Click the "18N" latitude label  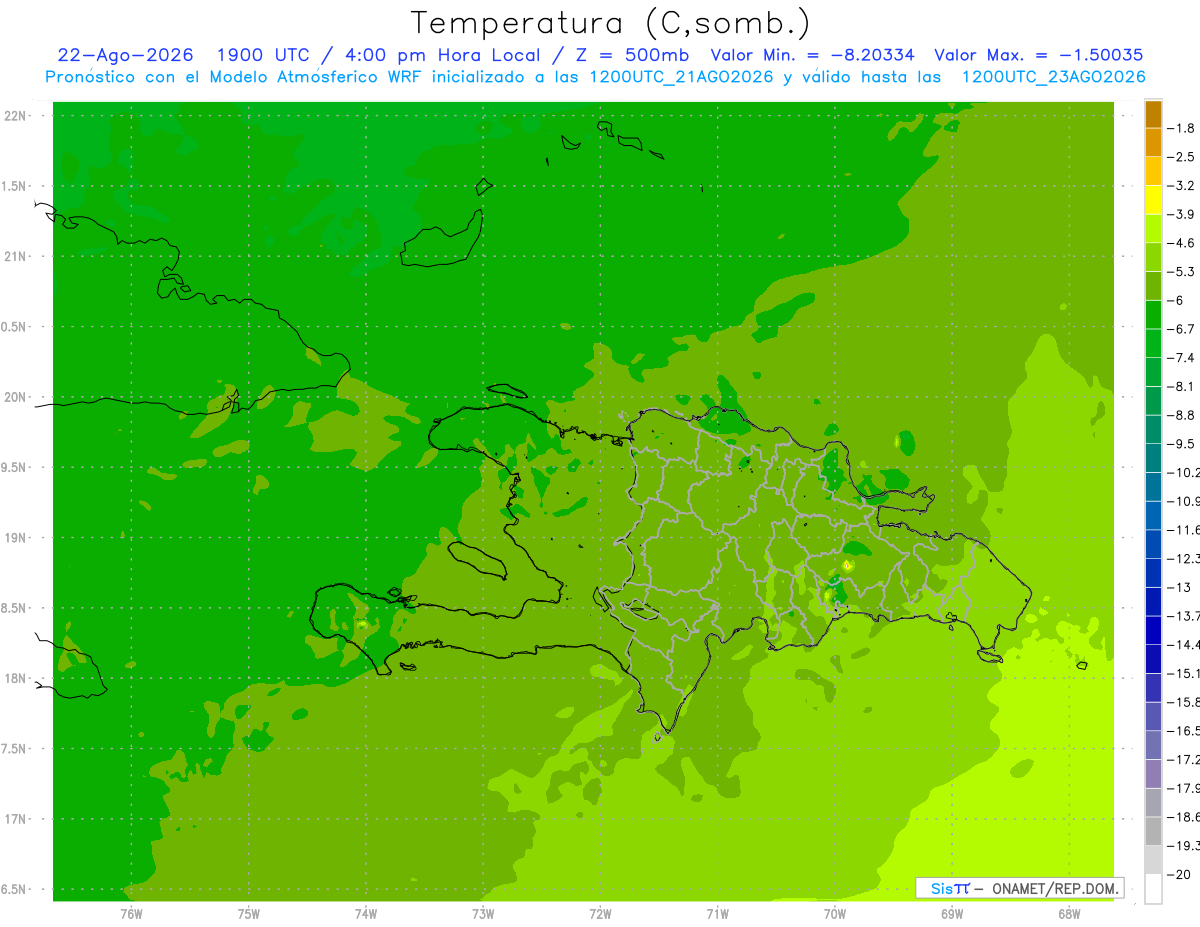point(15,678)
